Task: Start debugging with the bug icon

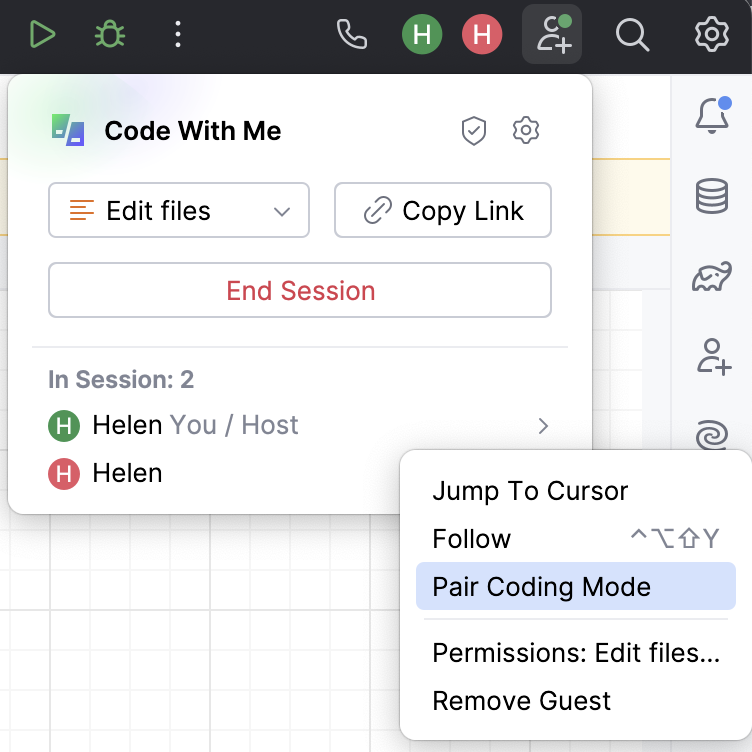Action: (x=110, y=36)
